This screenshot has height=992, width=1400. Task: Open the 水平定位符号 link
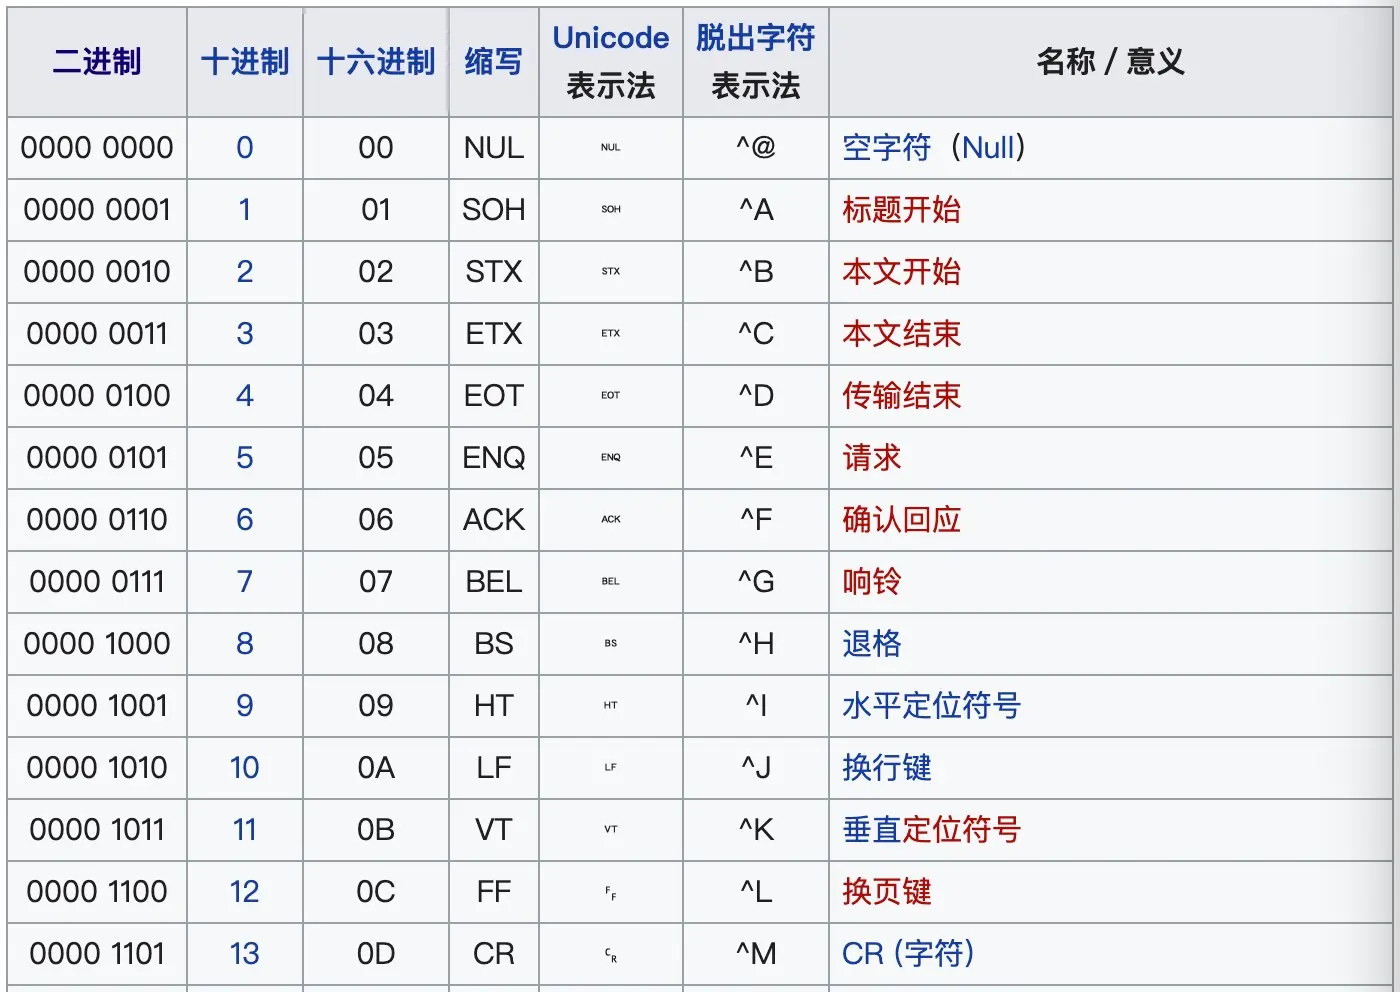(x=931, y=706)
